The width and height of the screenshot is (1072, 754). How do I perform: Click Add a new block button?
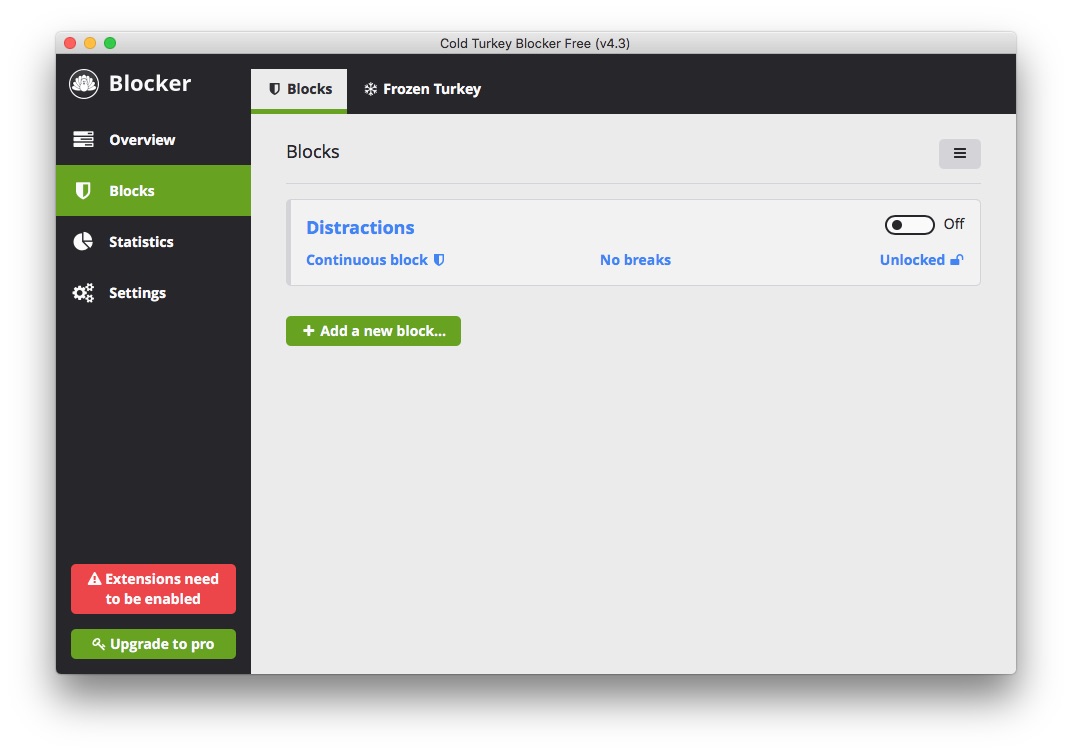click(x=373, y=331)
